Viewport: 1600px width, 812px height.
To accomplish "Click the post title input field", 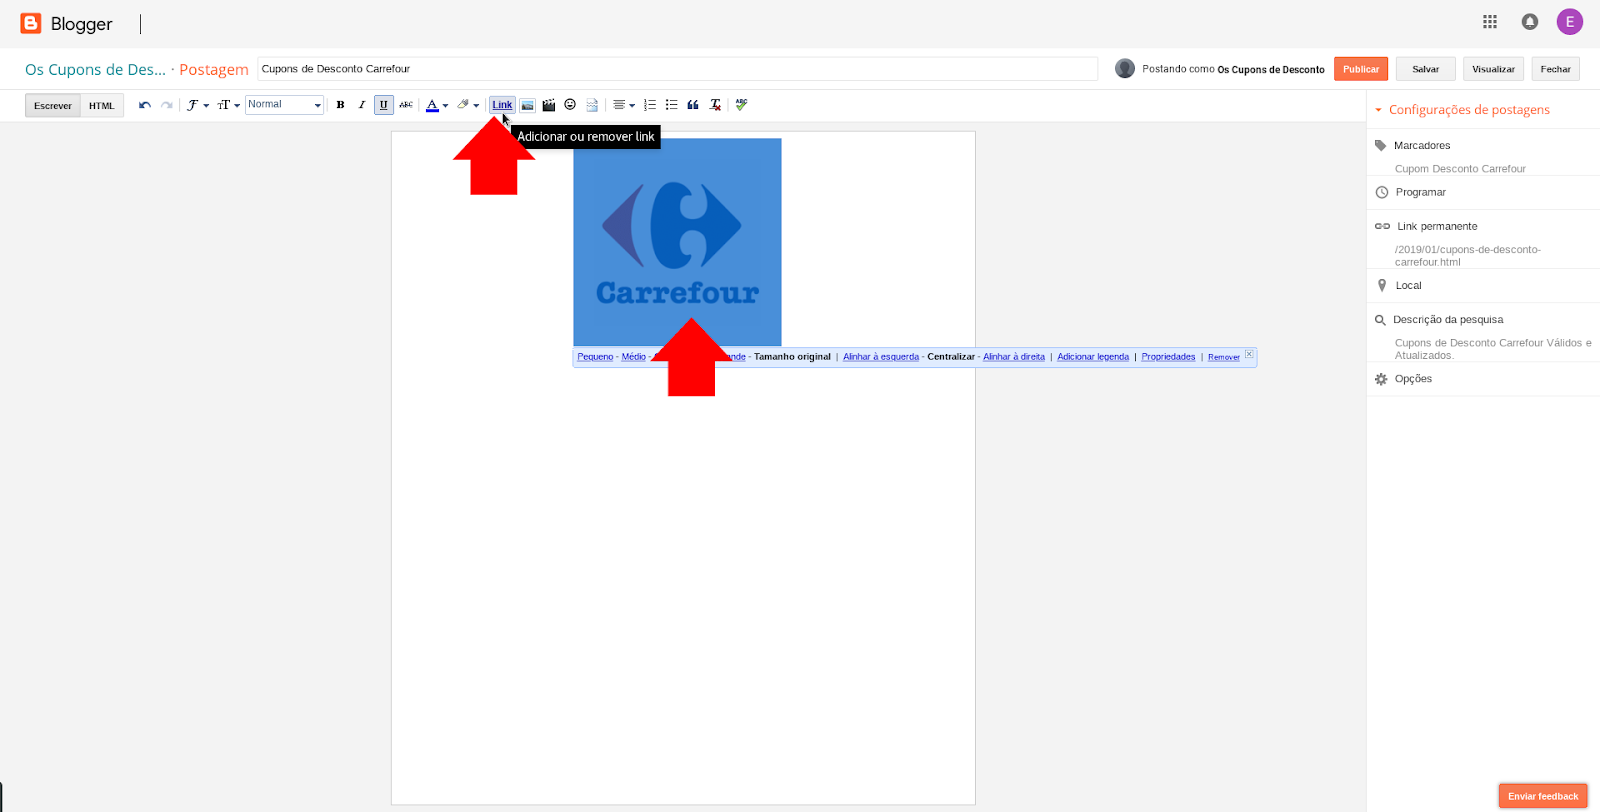I will click(x=677, y=69).
